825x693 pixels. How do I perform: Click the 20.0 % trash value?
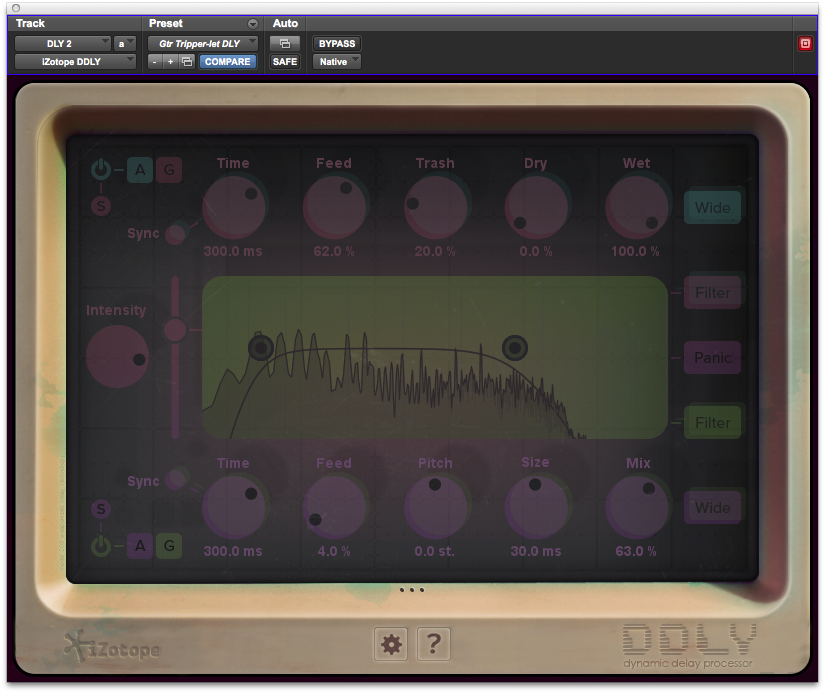coord(435,252)
